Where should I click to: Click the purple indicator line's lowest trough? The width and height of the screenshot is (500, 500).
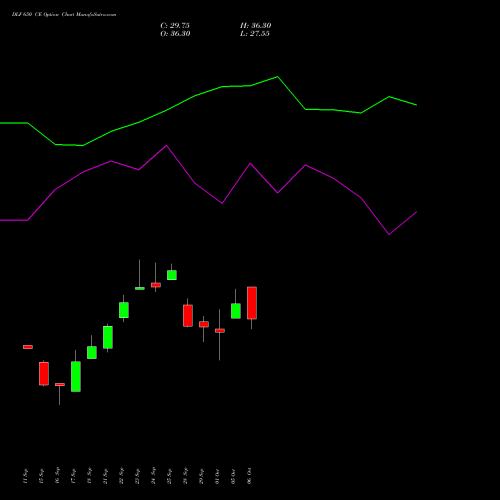pos(389,234)
